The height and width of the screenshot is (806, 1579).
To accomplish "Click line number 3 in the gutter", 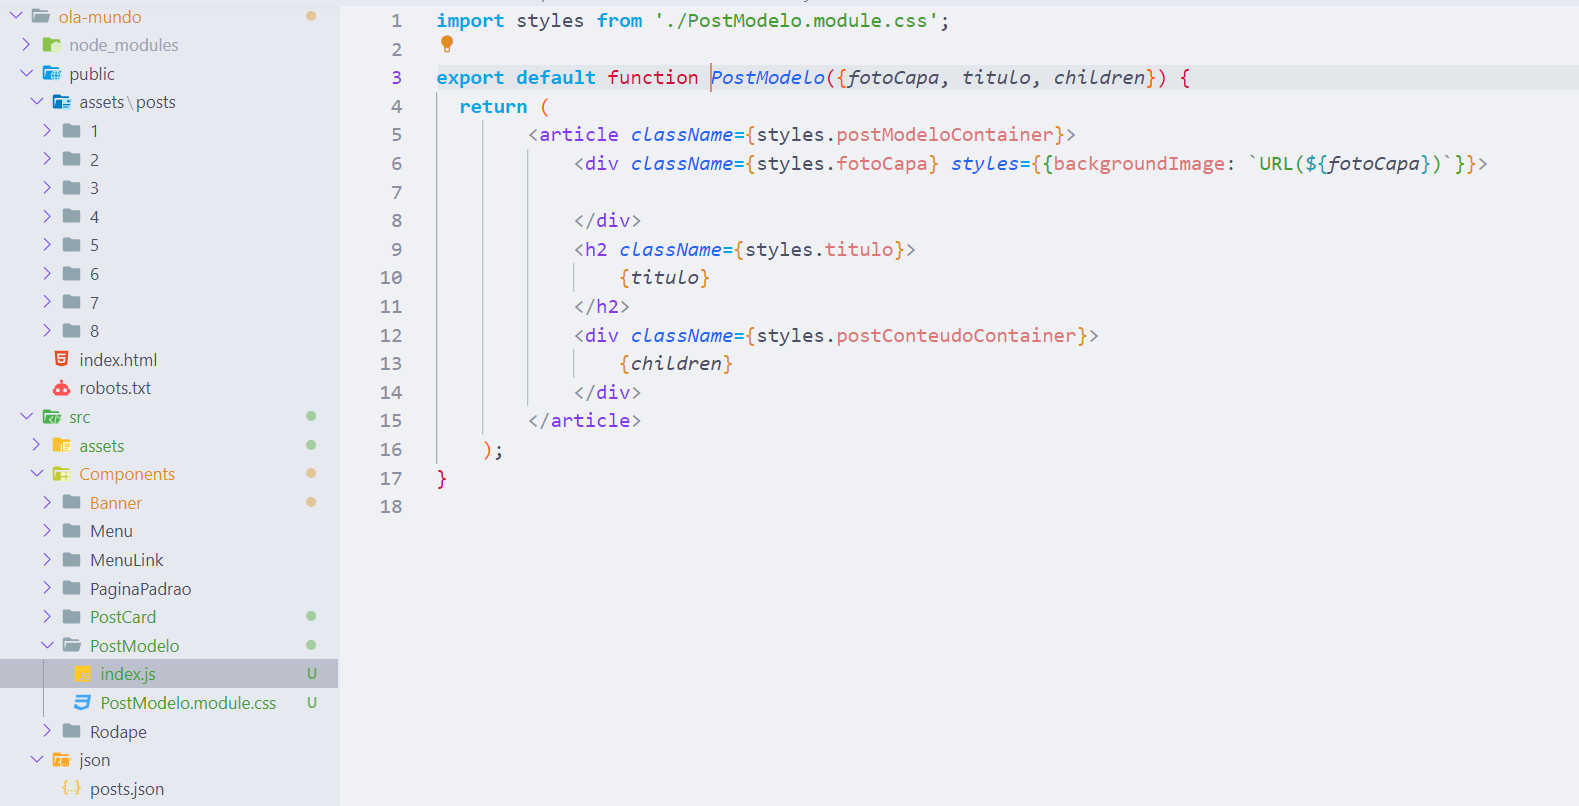I will pos(396,78).
